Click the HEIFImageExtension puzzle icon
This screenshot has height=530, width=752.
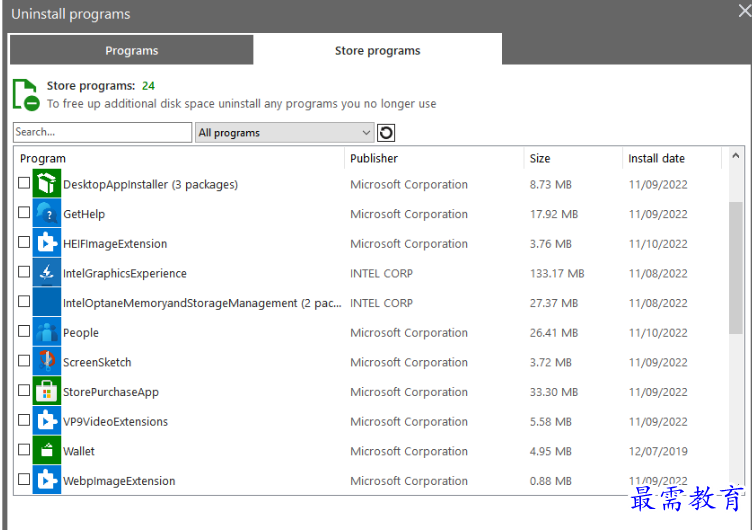47,243
